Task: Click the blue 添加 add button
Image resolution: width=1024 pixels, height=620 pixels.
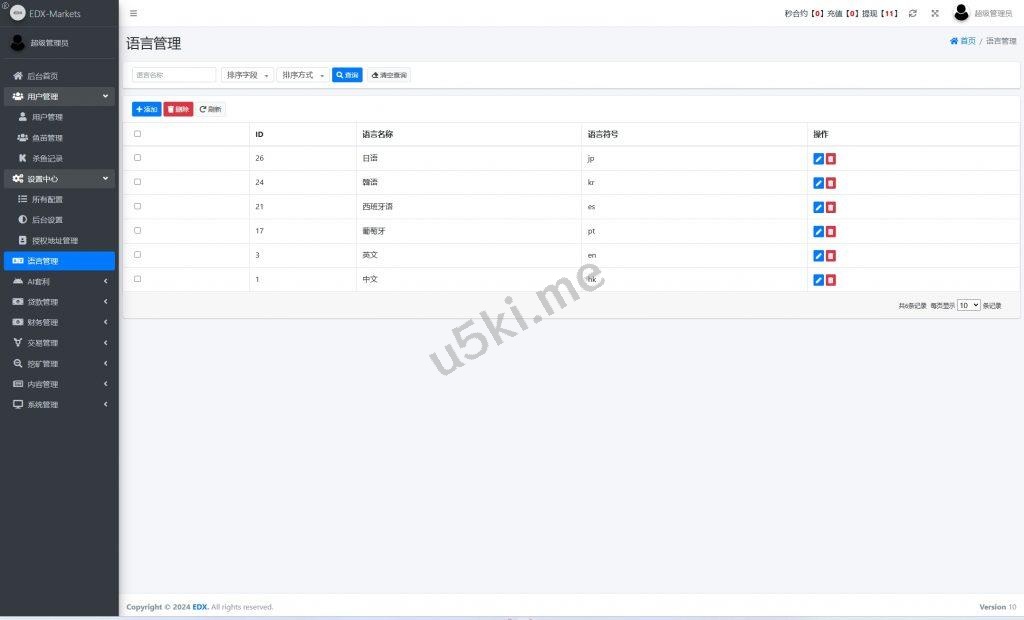Action: click(x=146, y=109)
